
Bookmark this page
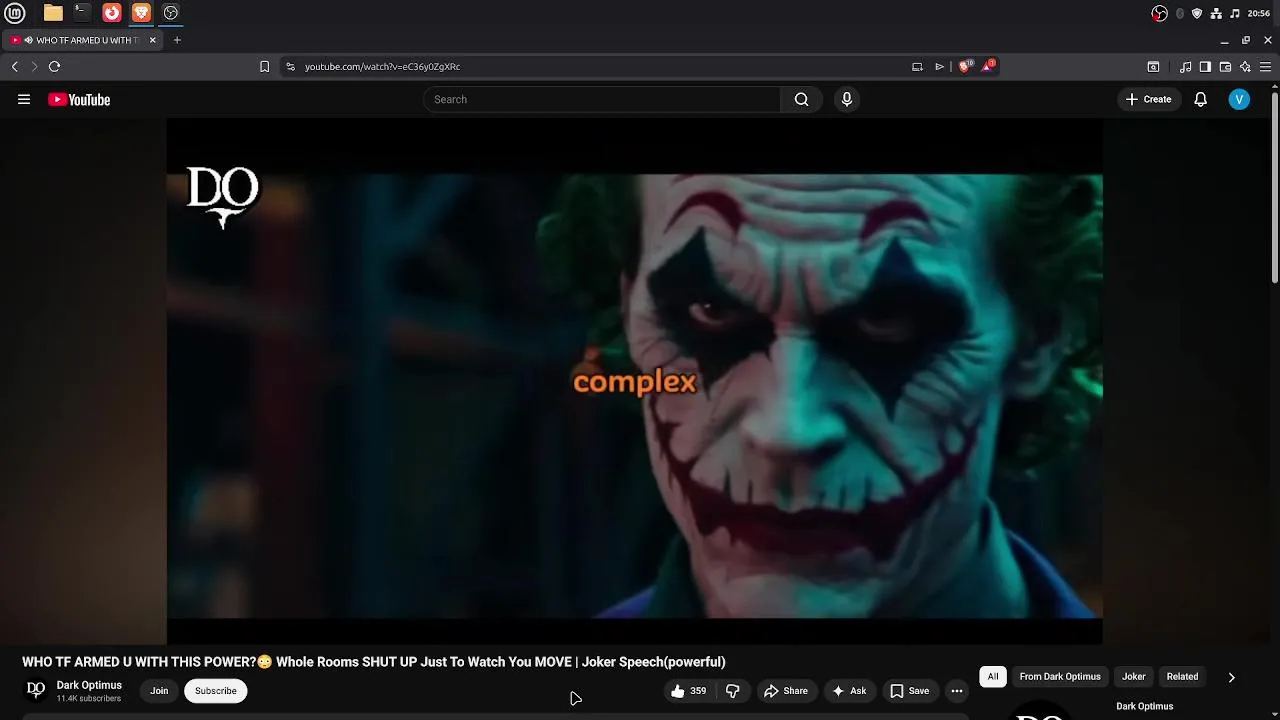pyautogui.click(x=264, y=66)
